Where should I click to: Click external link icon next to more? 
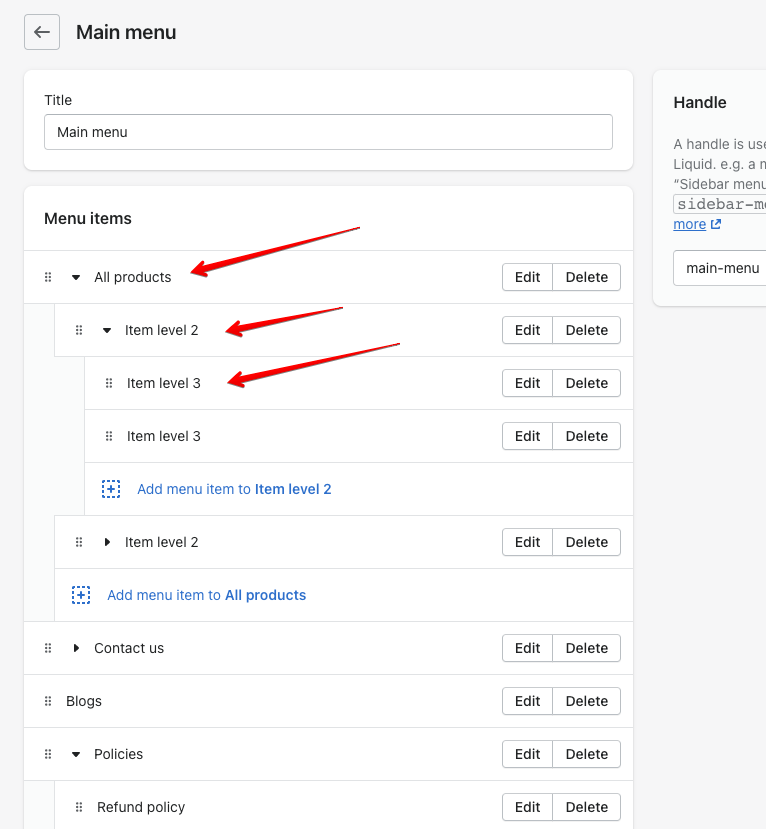pyautogui.click(x=716, y=224)
